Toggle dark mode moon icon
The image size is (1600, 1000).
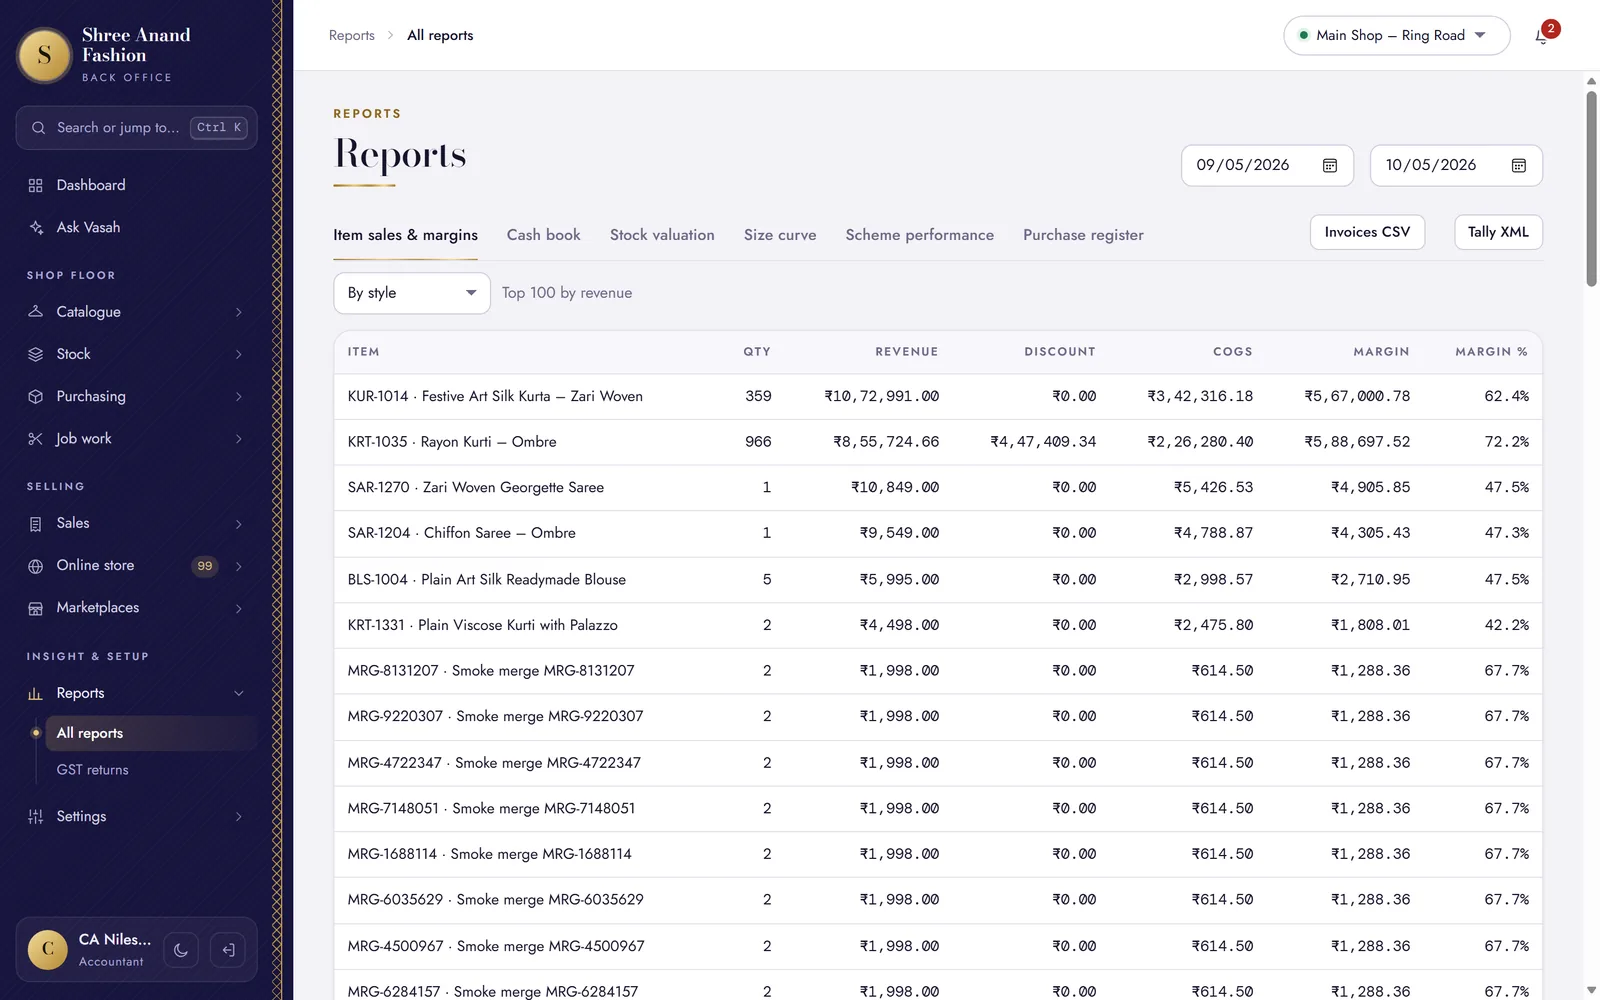click(x=181, y=950)
